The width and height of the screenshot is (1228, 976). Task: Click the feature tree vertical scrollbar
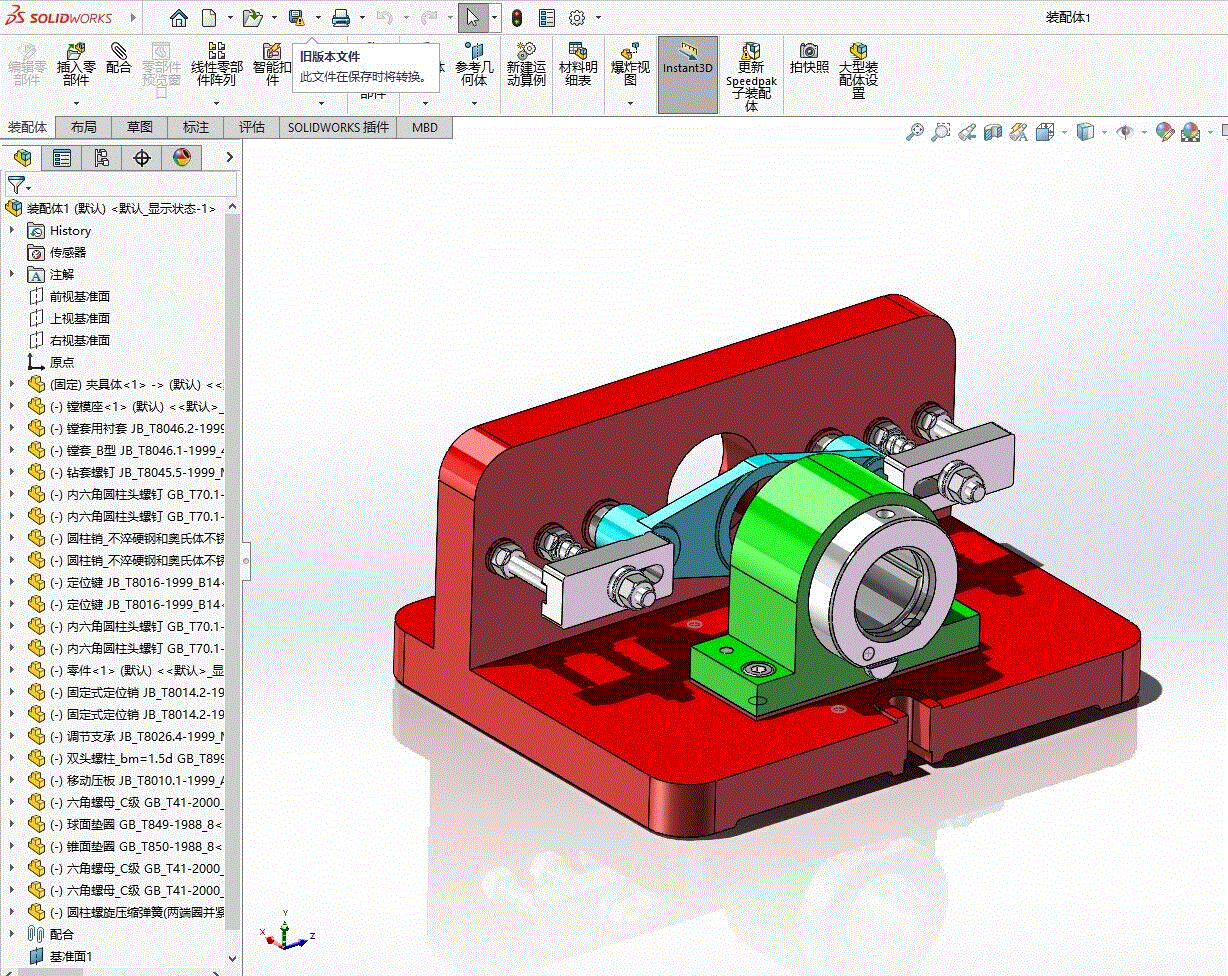[234, 570]
